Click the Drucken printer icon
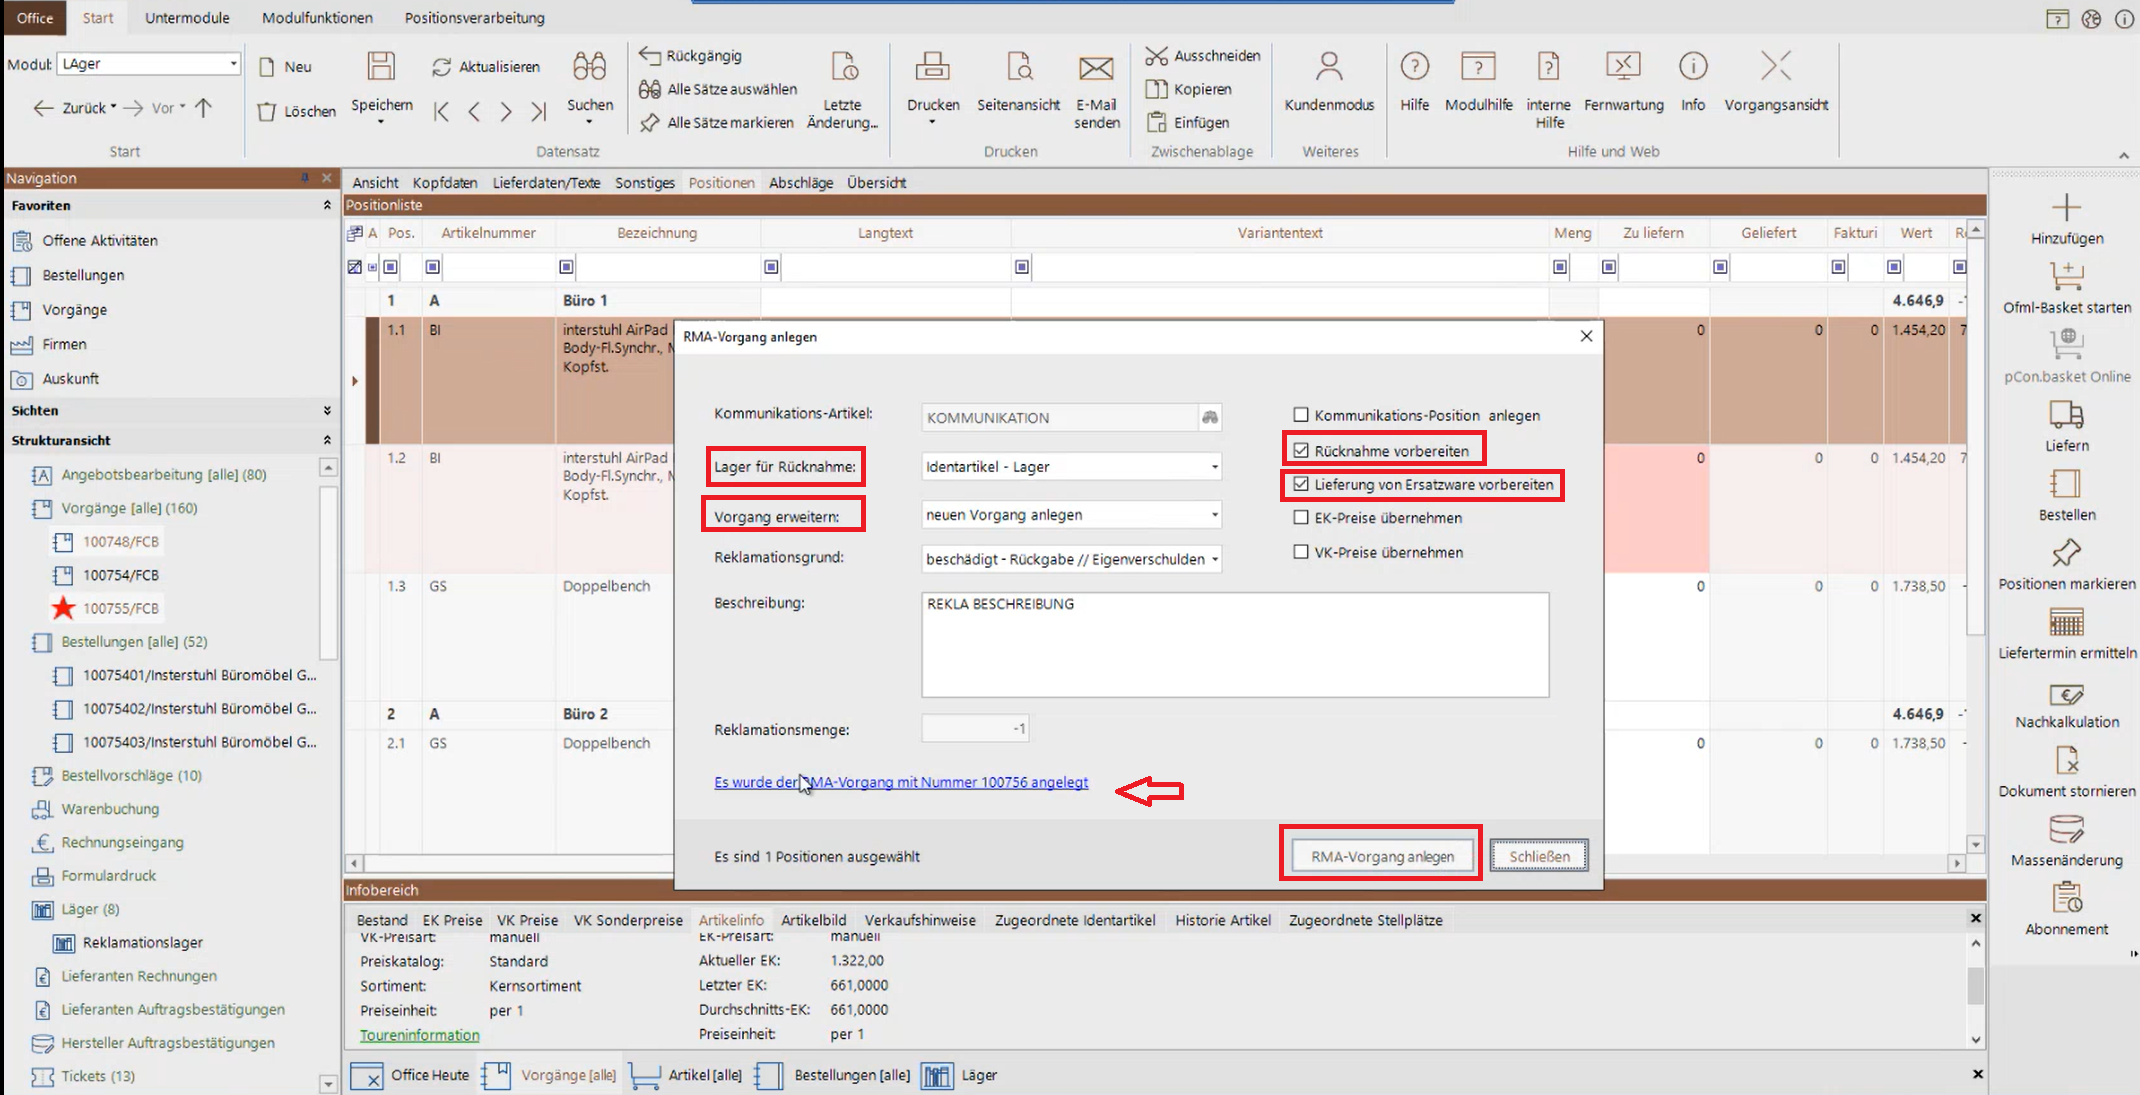This screenshot has width=2140, height=1095. click(932, 68)
